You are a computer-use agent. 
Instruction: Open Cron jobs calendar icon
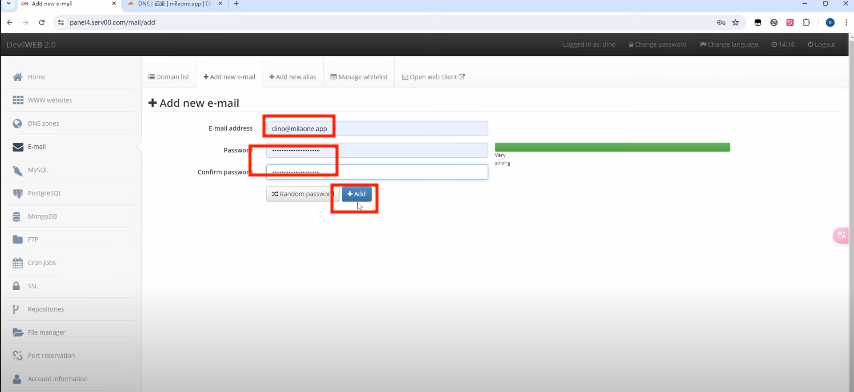tap(17, 263)
